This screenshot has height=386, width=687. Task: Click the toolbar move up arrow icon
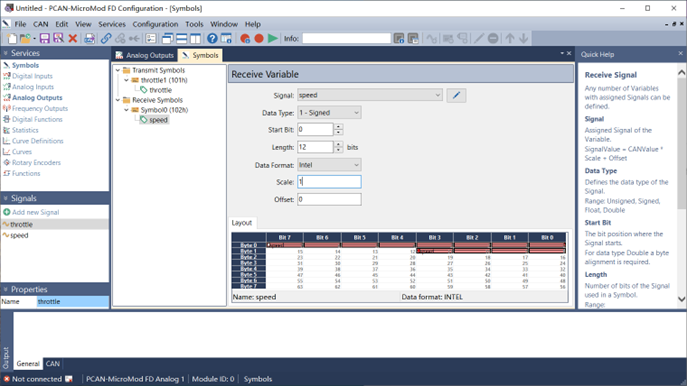510,39
